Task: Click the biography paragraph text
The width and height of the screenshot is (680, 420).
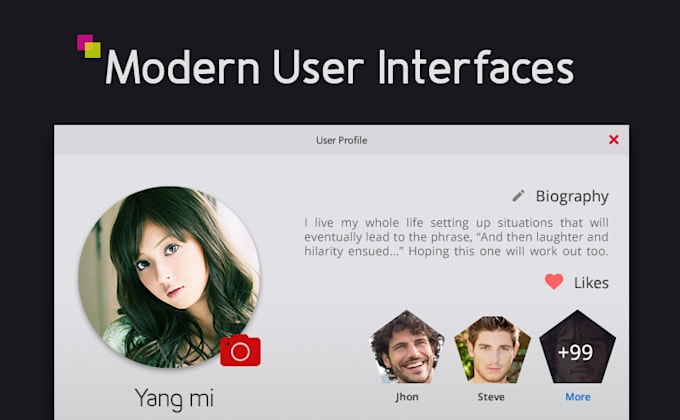Action: (x=456, y=237)
